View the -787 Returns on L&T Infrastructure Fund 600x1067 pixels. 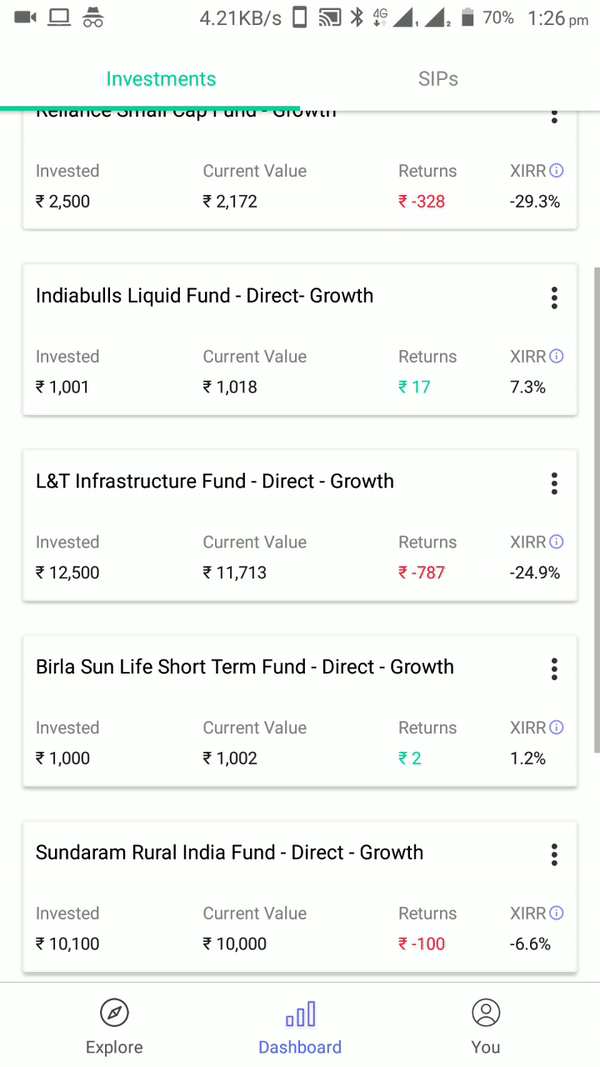coord(421,572)
